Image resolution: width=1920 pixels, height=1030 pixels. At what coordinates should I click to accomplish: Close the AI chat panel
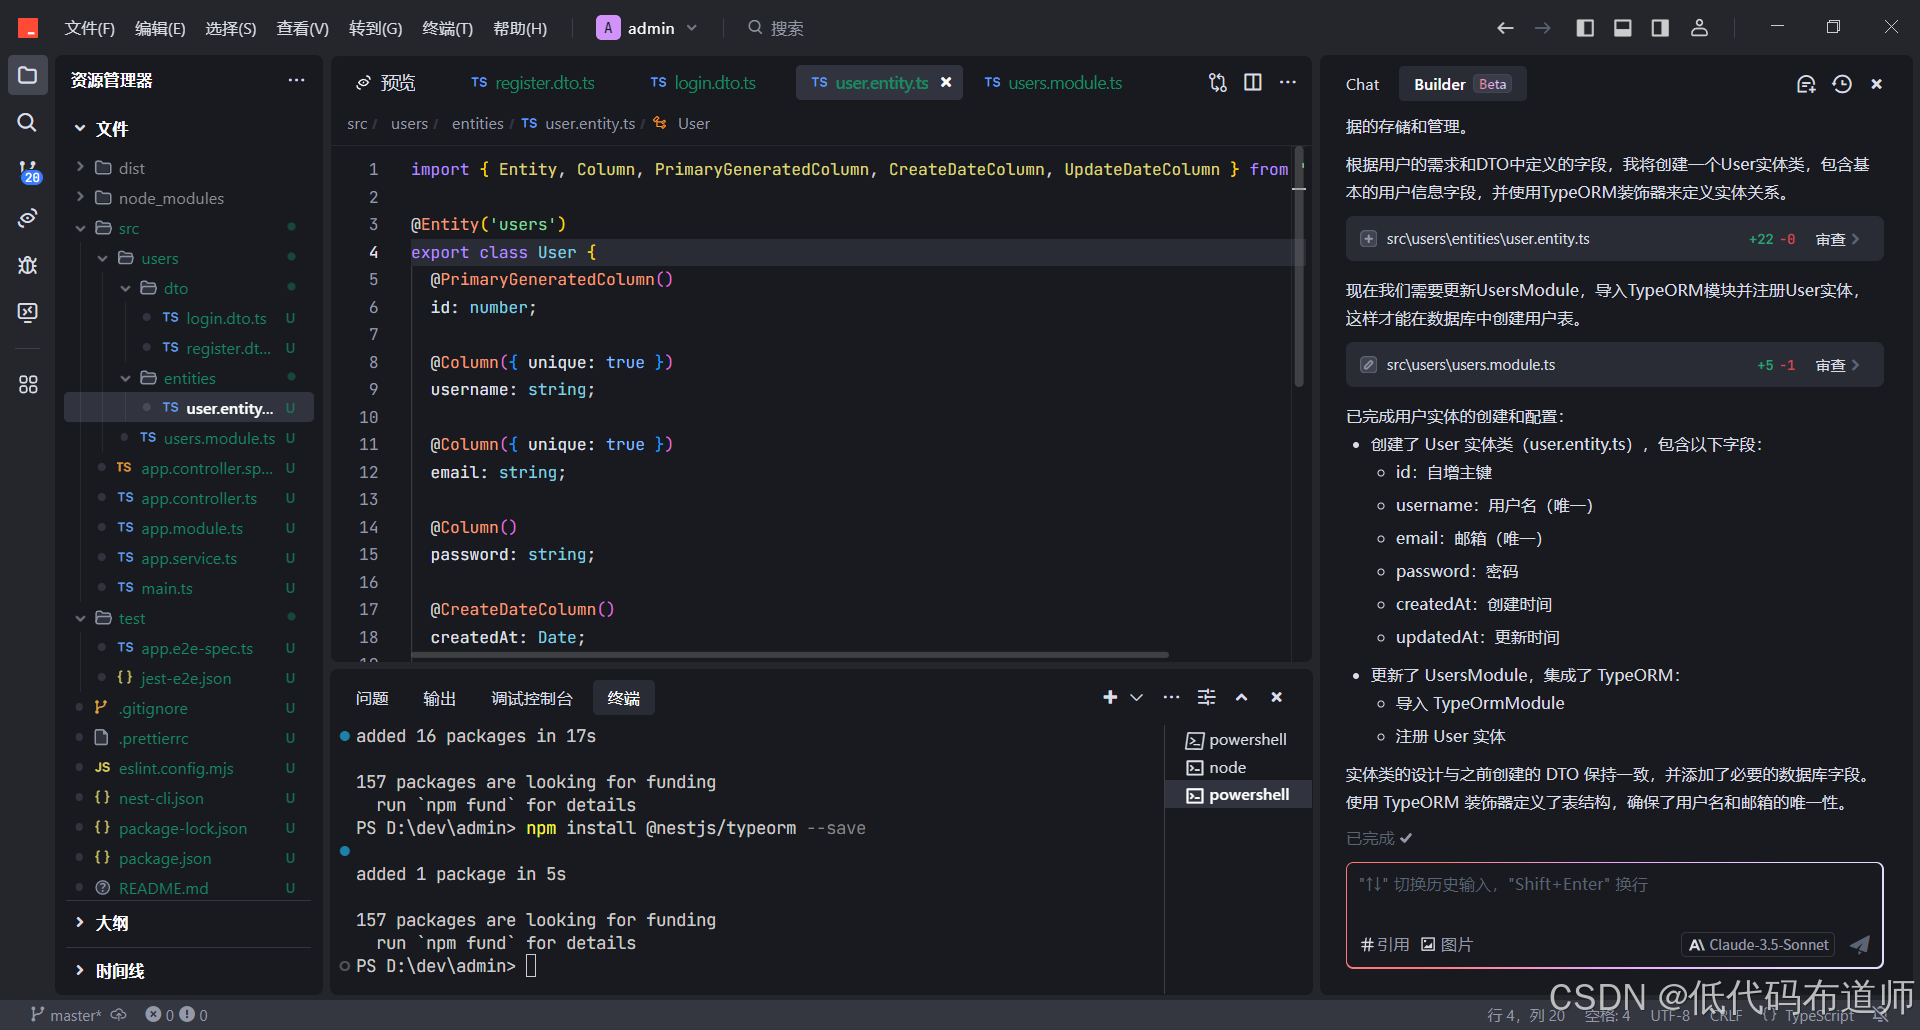(1877, 84)
